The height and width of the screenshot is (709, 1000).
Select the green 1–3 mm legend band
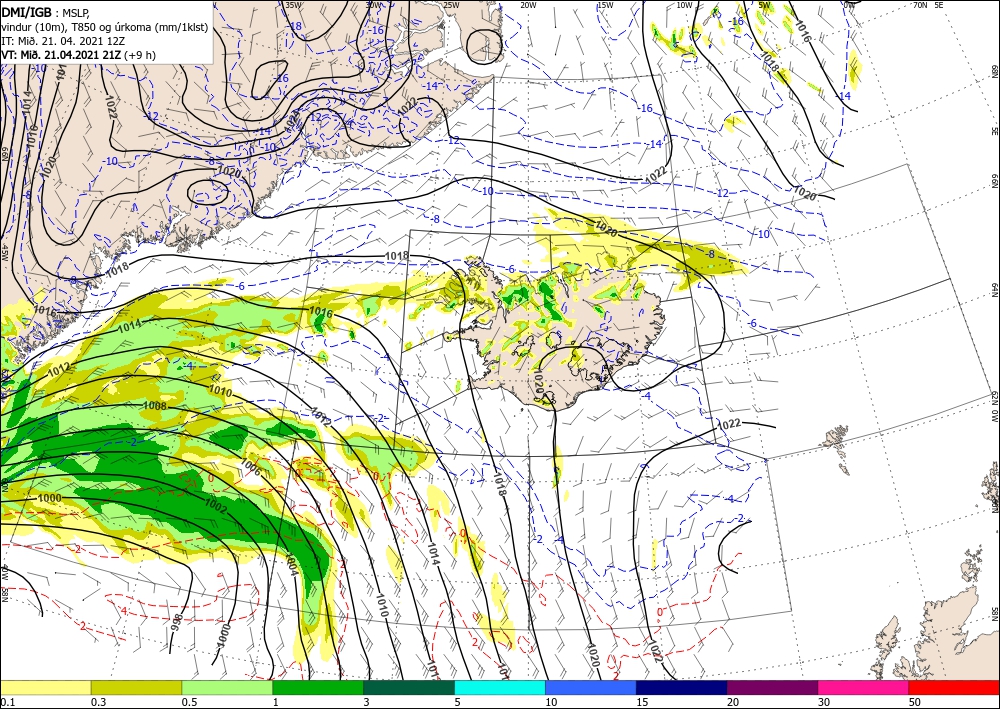pyautogui.click(x=318, y=687)
